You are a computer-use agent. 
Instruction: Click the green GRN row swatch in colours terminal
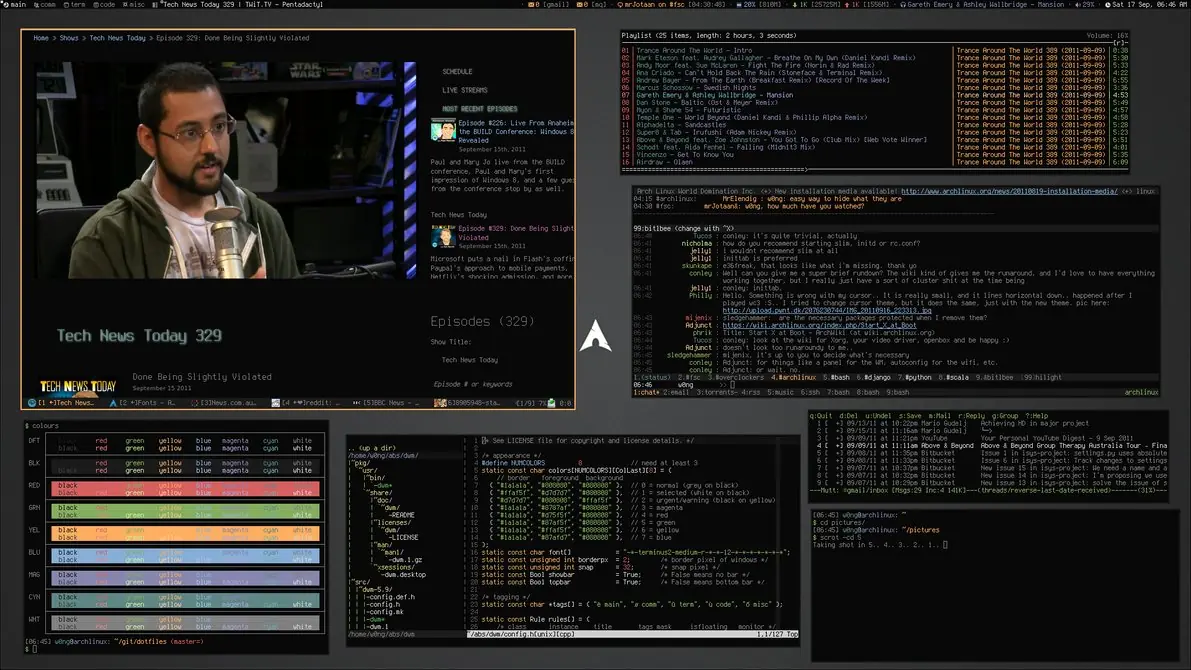point(185,511)
